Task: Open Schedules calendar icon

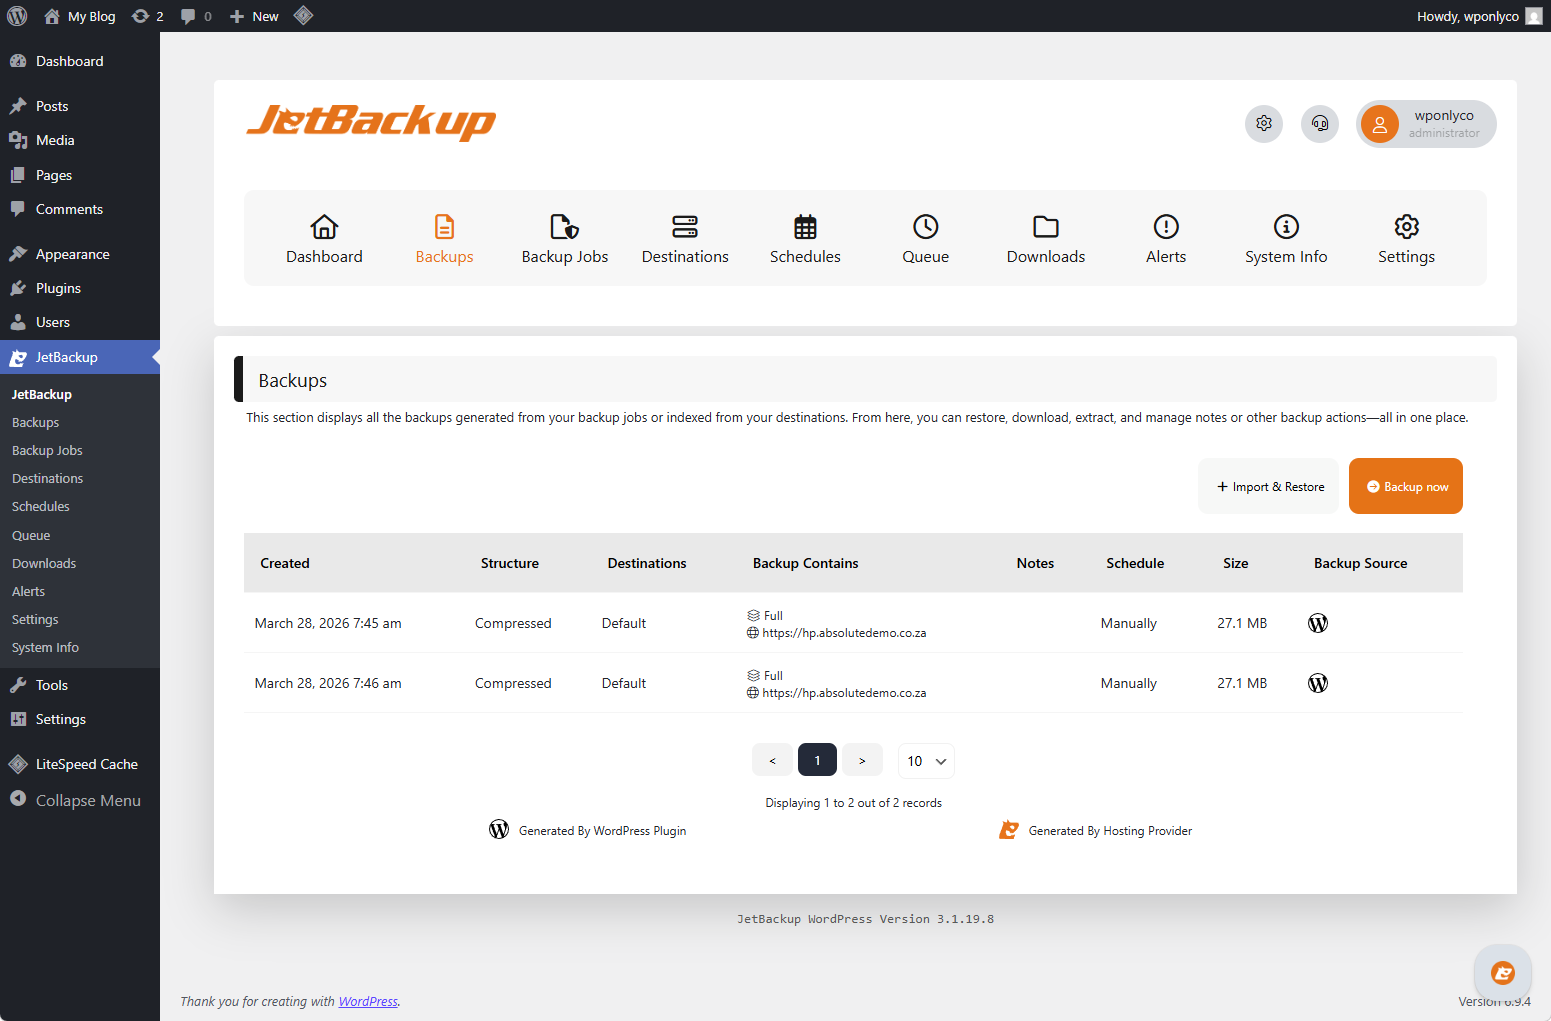Action: click(805, 227)
